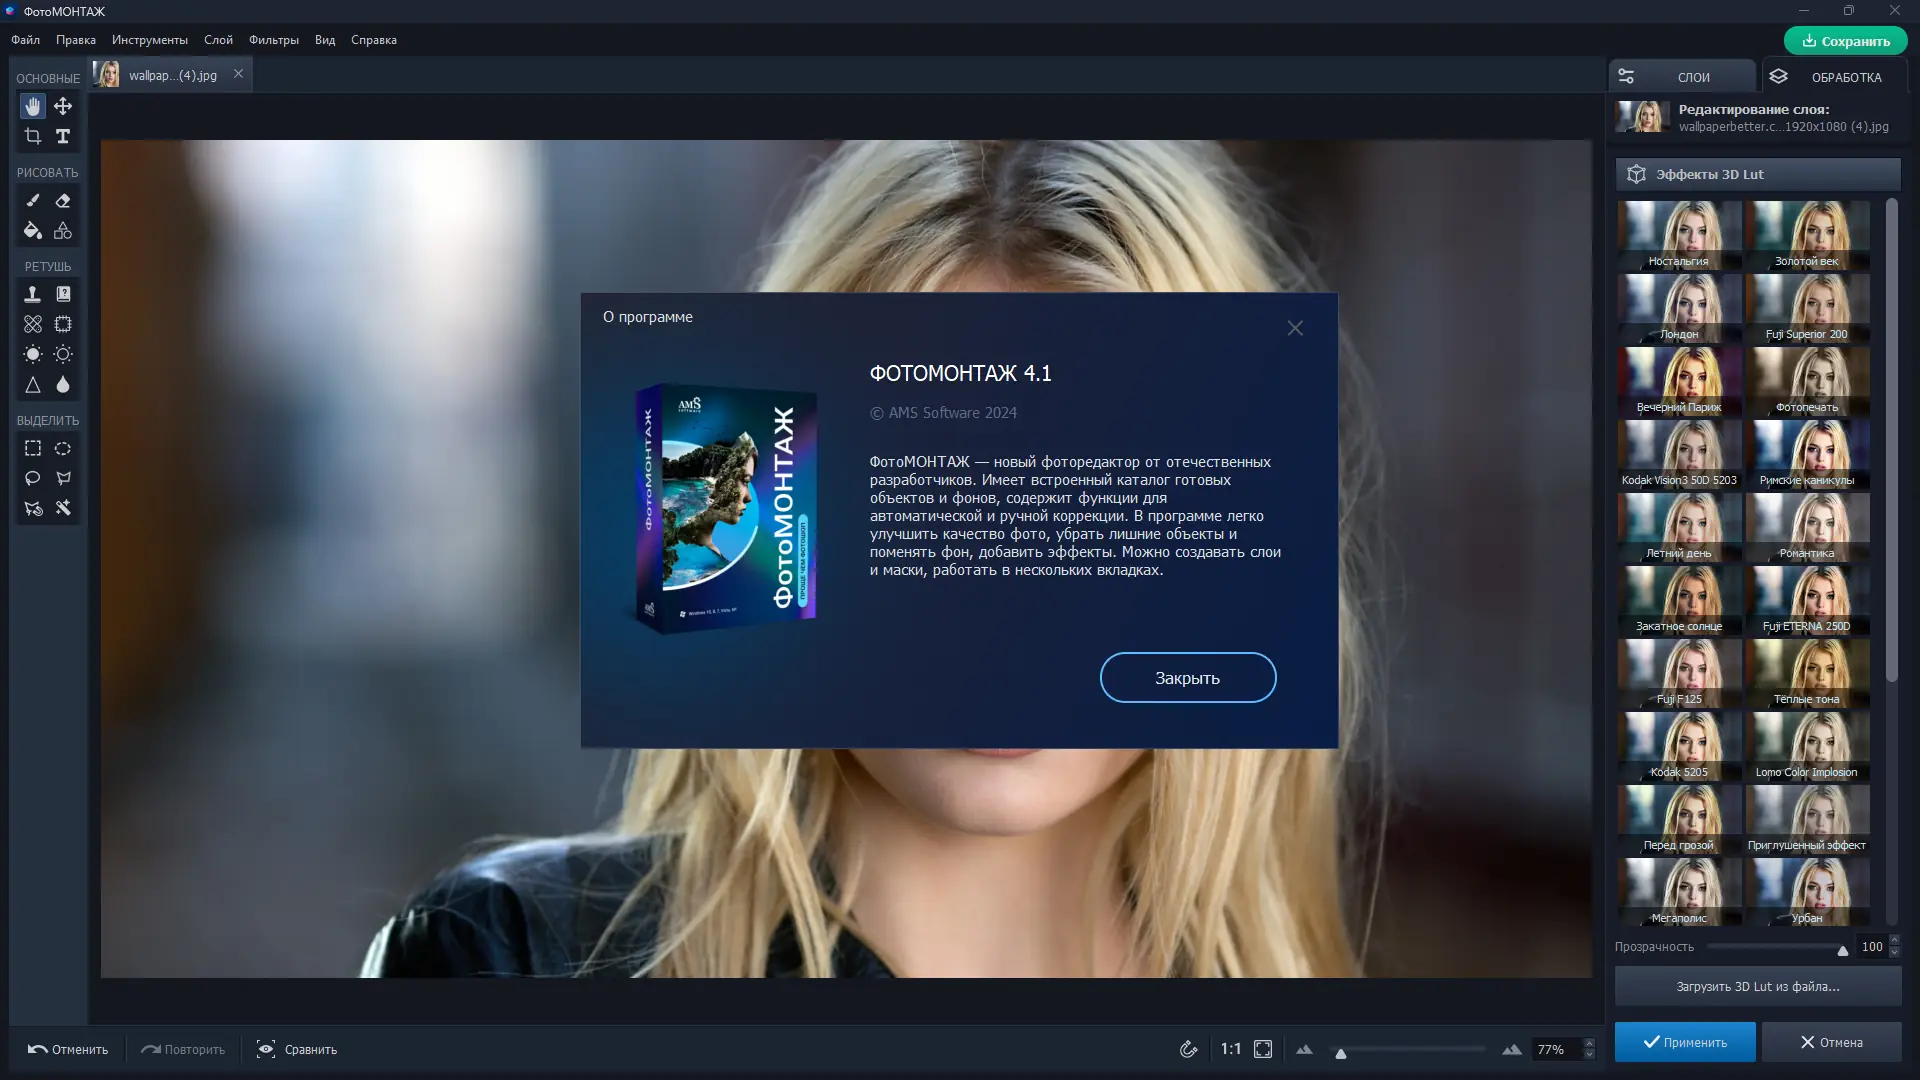Toggle fit-to-screen view icon
Viewport: 1920px width, 1080px height.
tap(1263, 1049)
